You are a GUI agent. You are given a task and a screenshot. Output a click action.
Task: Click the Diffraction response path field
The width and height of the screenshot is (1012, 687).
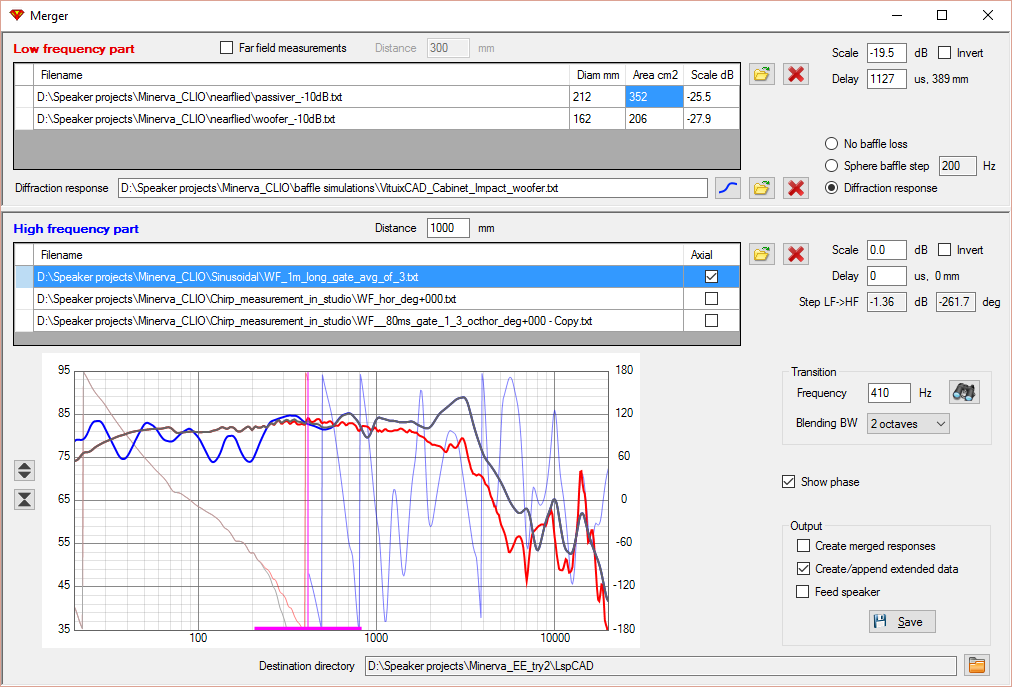(x=412, y=188)
